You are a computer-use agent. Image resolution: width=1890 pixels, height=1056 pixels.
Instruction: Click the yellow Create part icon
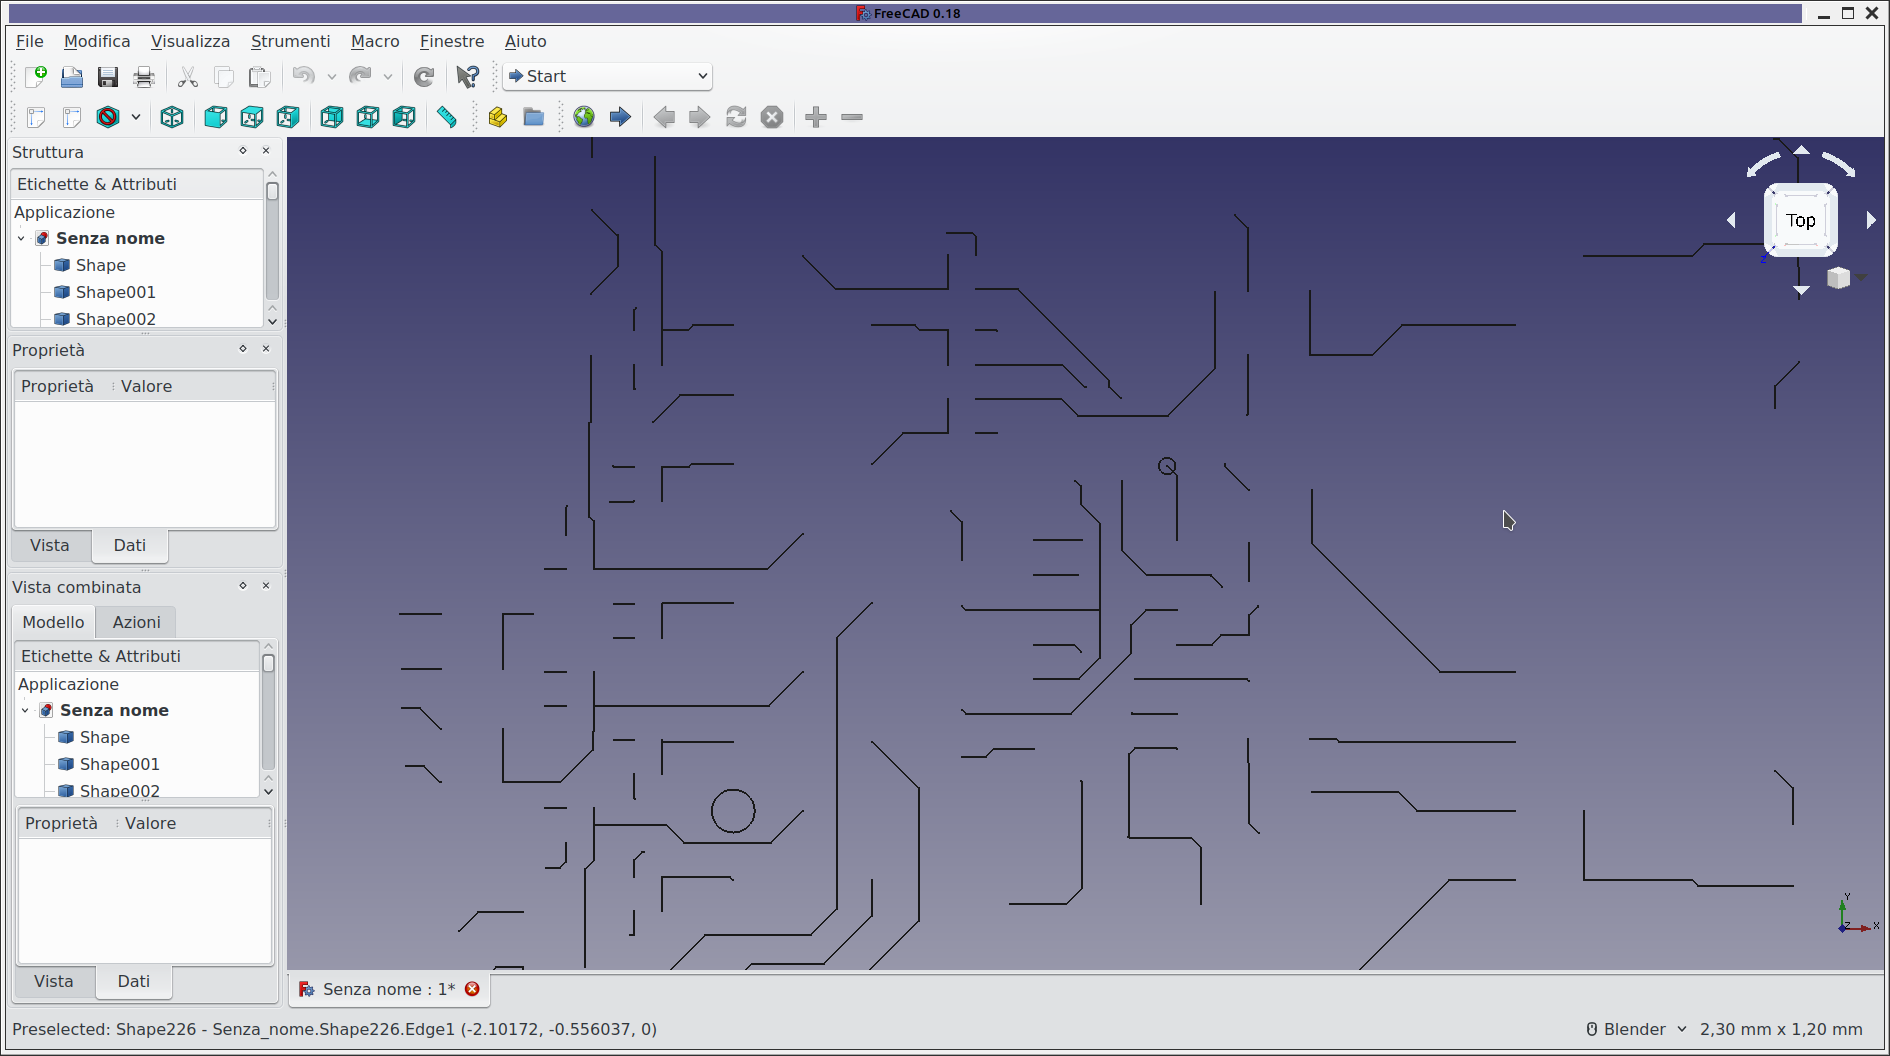pos(497,117)
